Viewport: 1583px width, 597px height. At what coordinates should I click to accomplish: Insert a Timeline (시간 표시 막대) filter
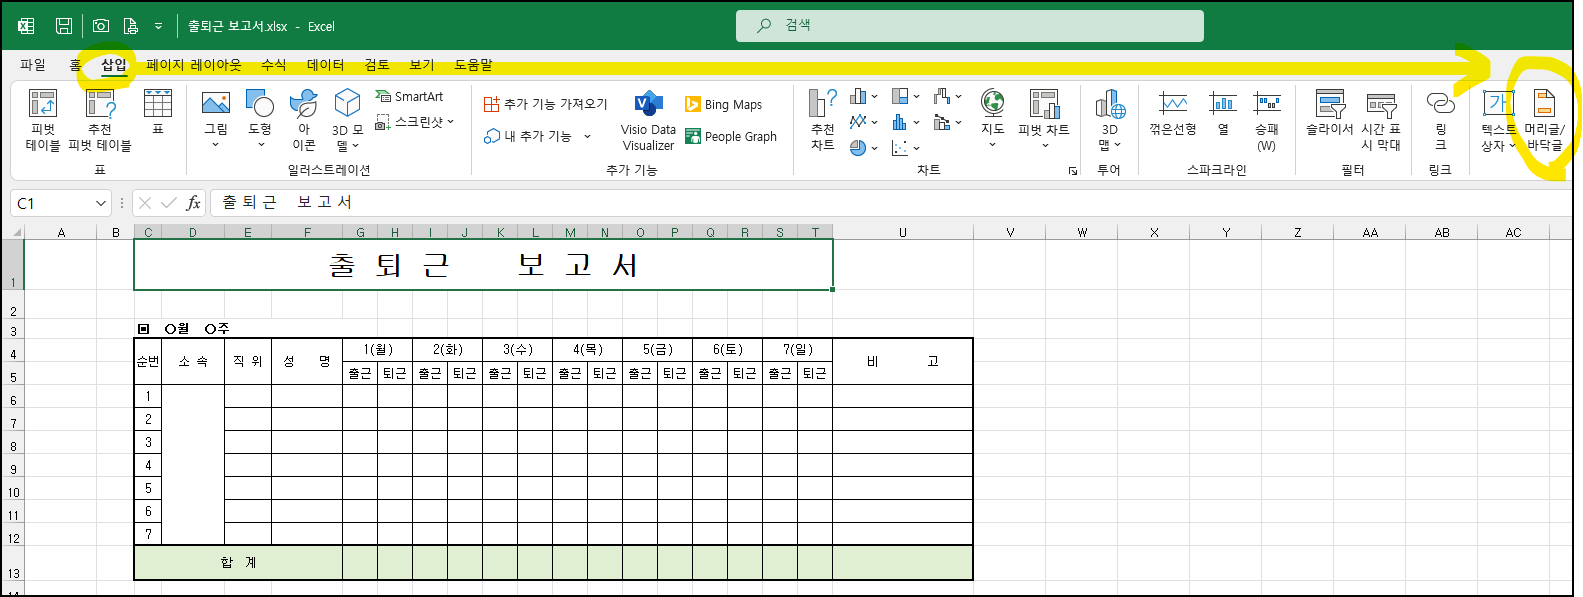tap(1381, 120)
